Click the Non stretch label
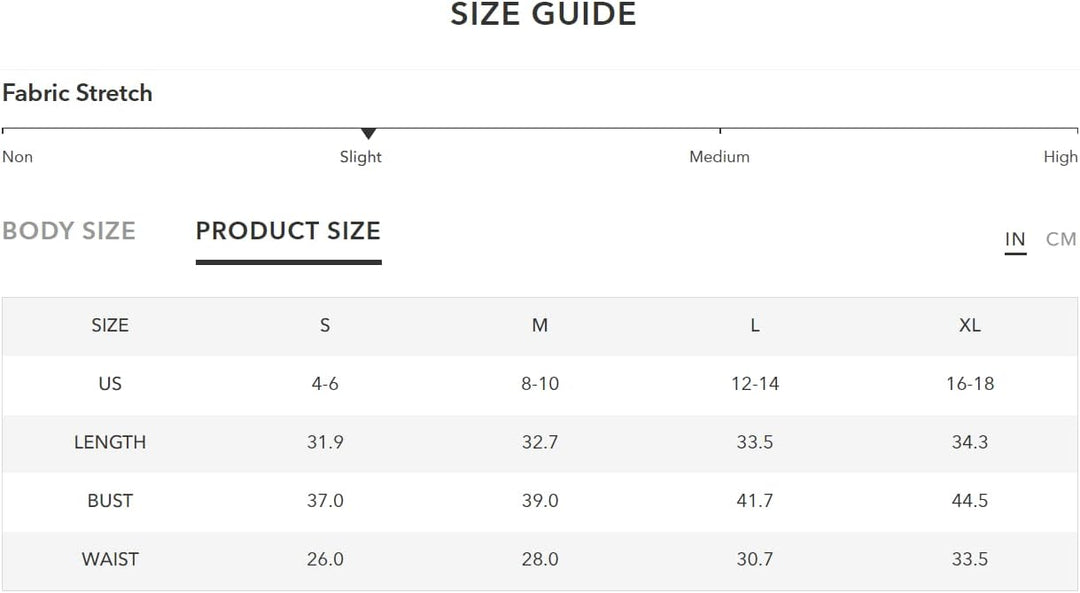The image size is (1080, 593). 17,157
